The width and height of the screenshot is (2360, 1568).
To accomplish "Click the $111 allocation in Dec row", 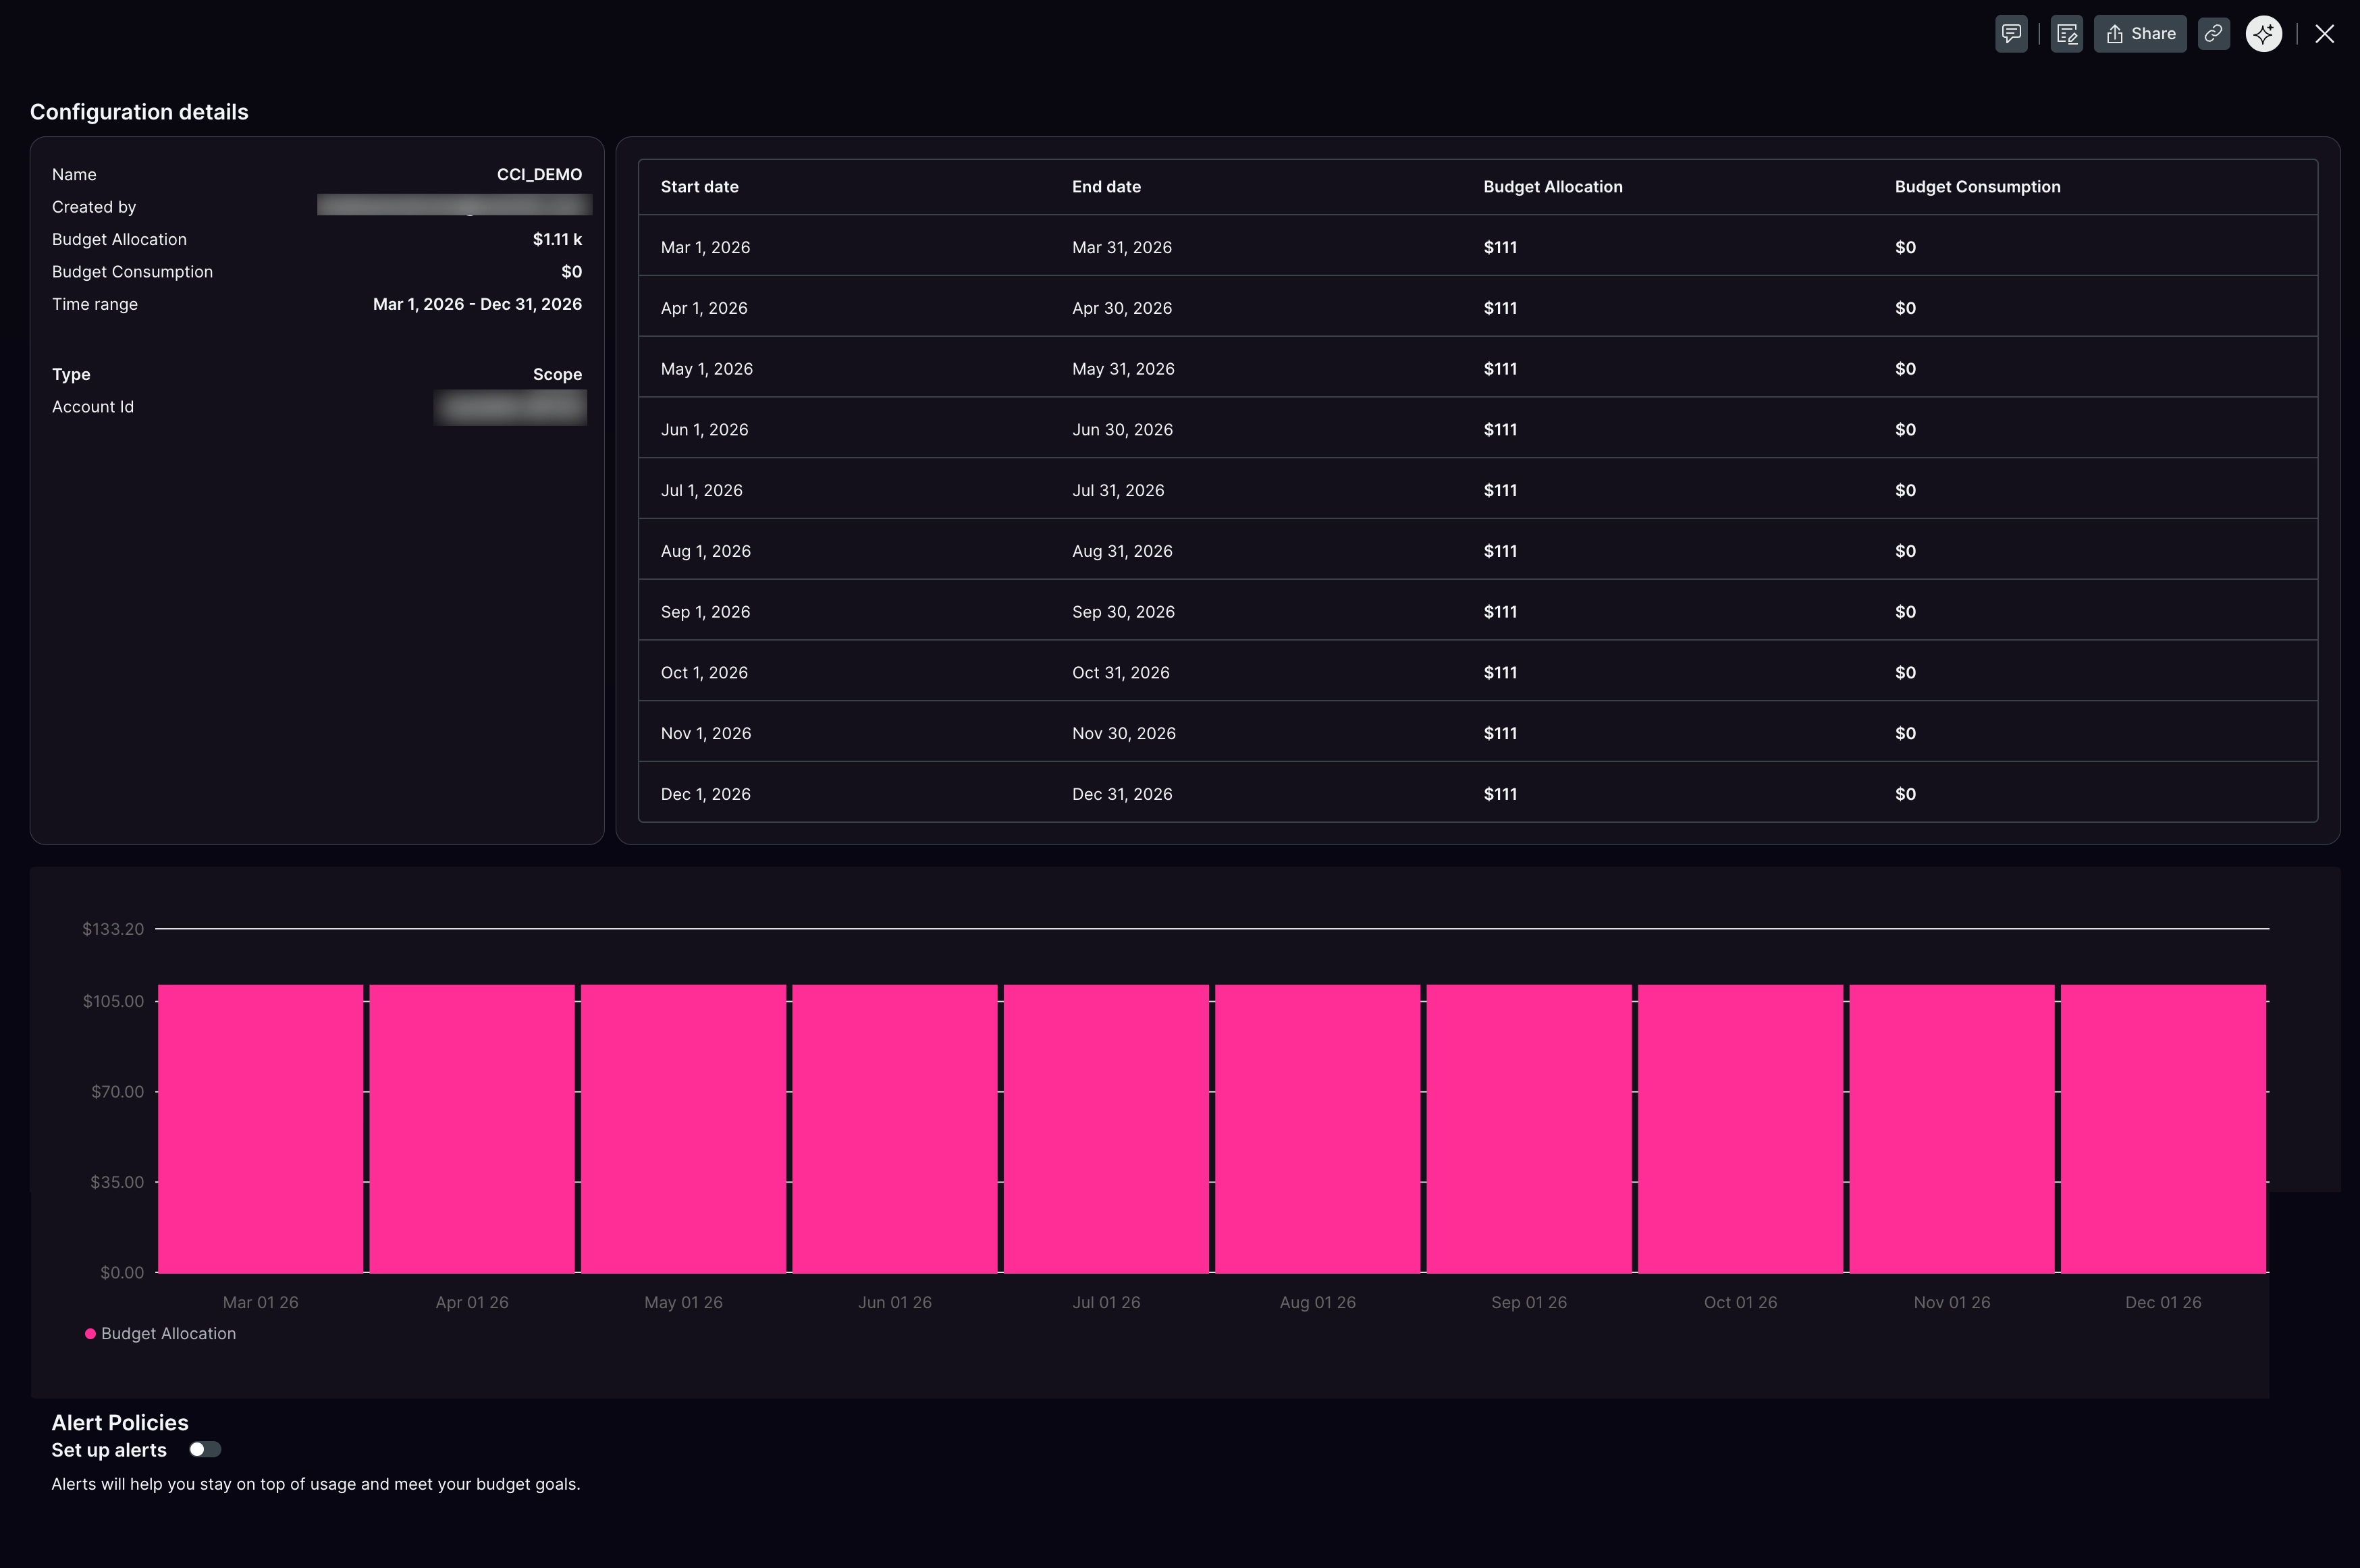I will [x=1500, y=794].
